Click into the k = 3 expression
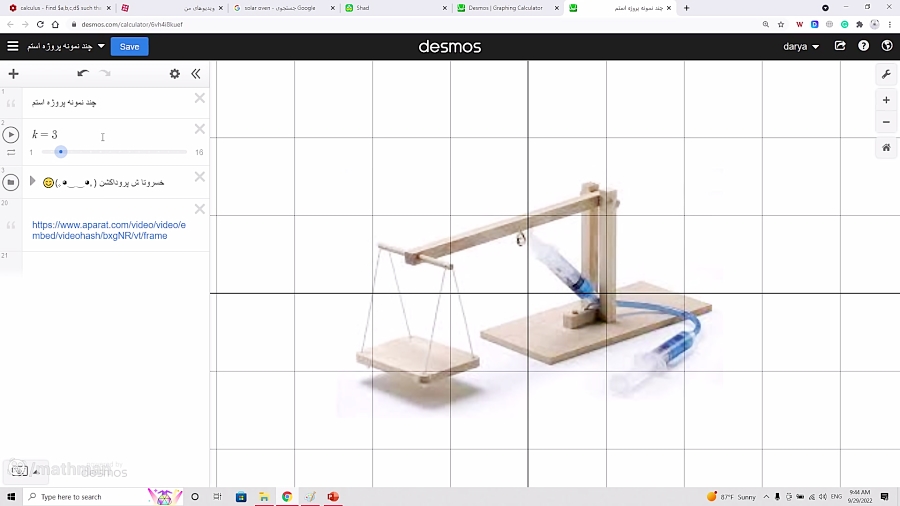The image size is (900, 506). (x=45, y=134)
